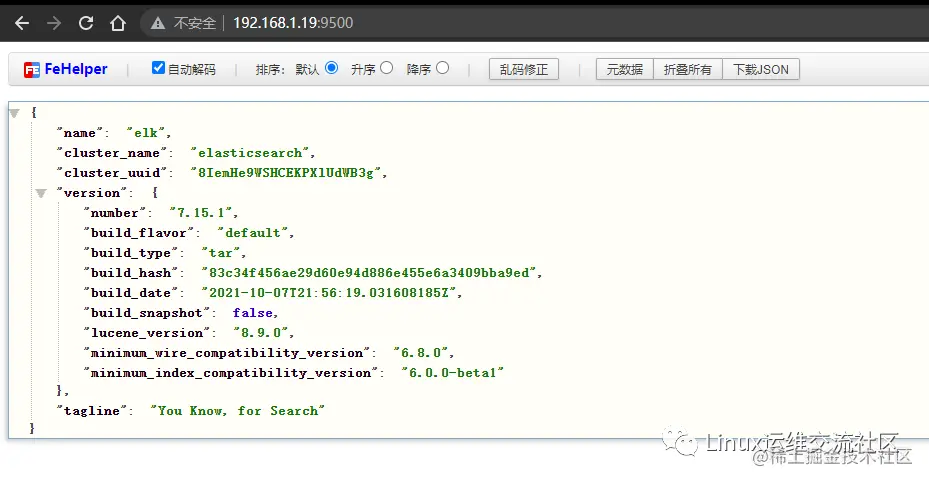The width and height of the screenshot is (929, 483).
Task: Click the 排序 label text
Action: (270, 70)
